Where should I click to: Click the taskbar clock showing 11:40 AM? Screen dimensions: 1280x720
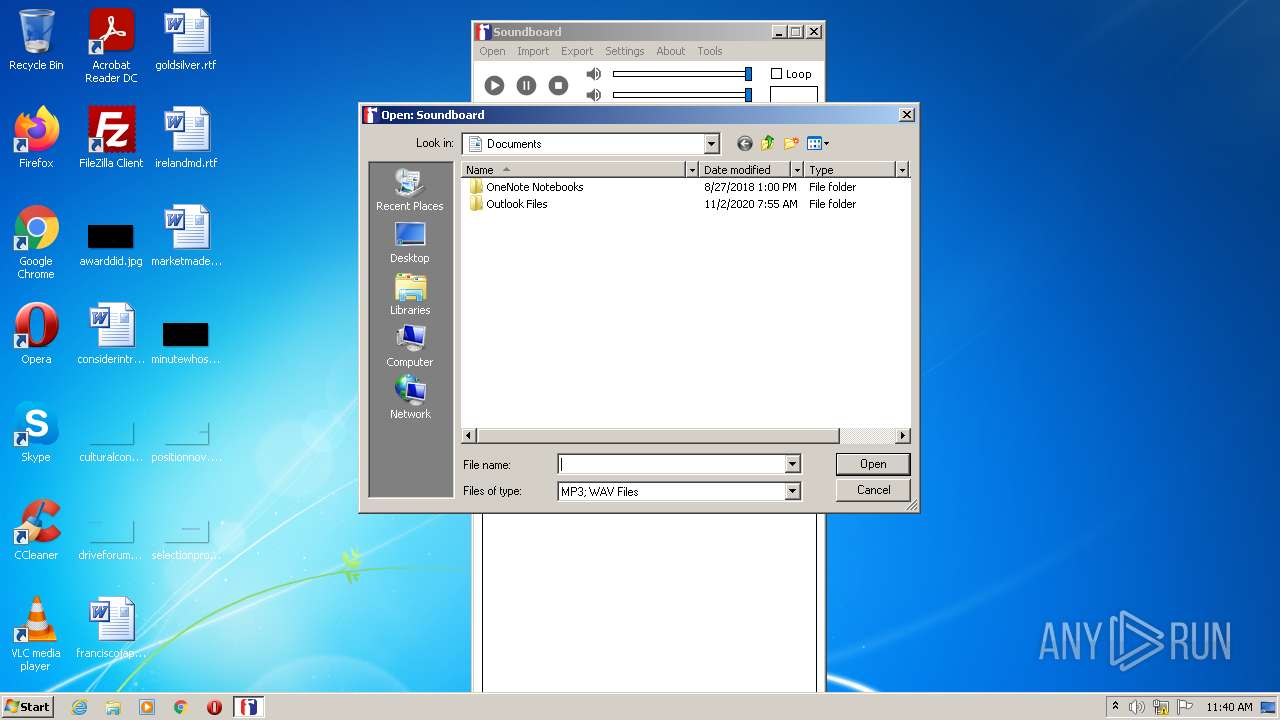(x=1228, y=707)
